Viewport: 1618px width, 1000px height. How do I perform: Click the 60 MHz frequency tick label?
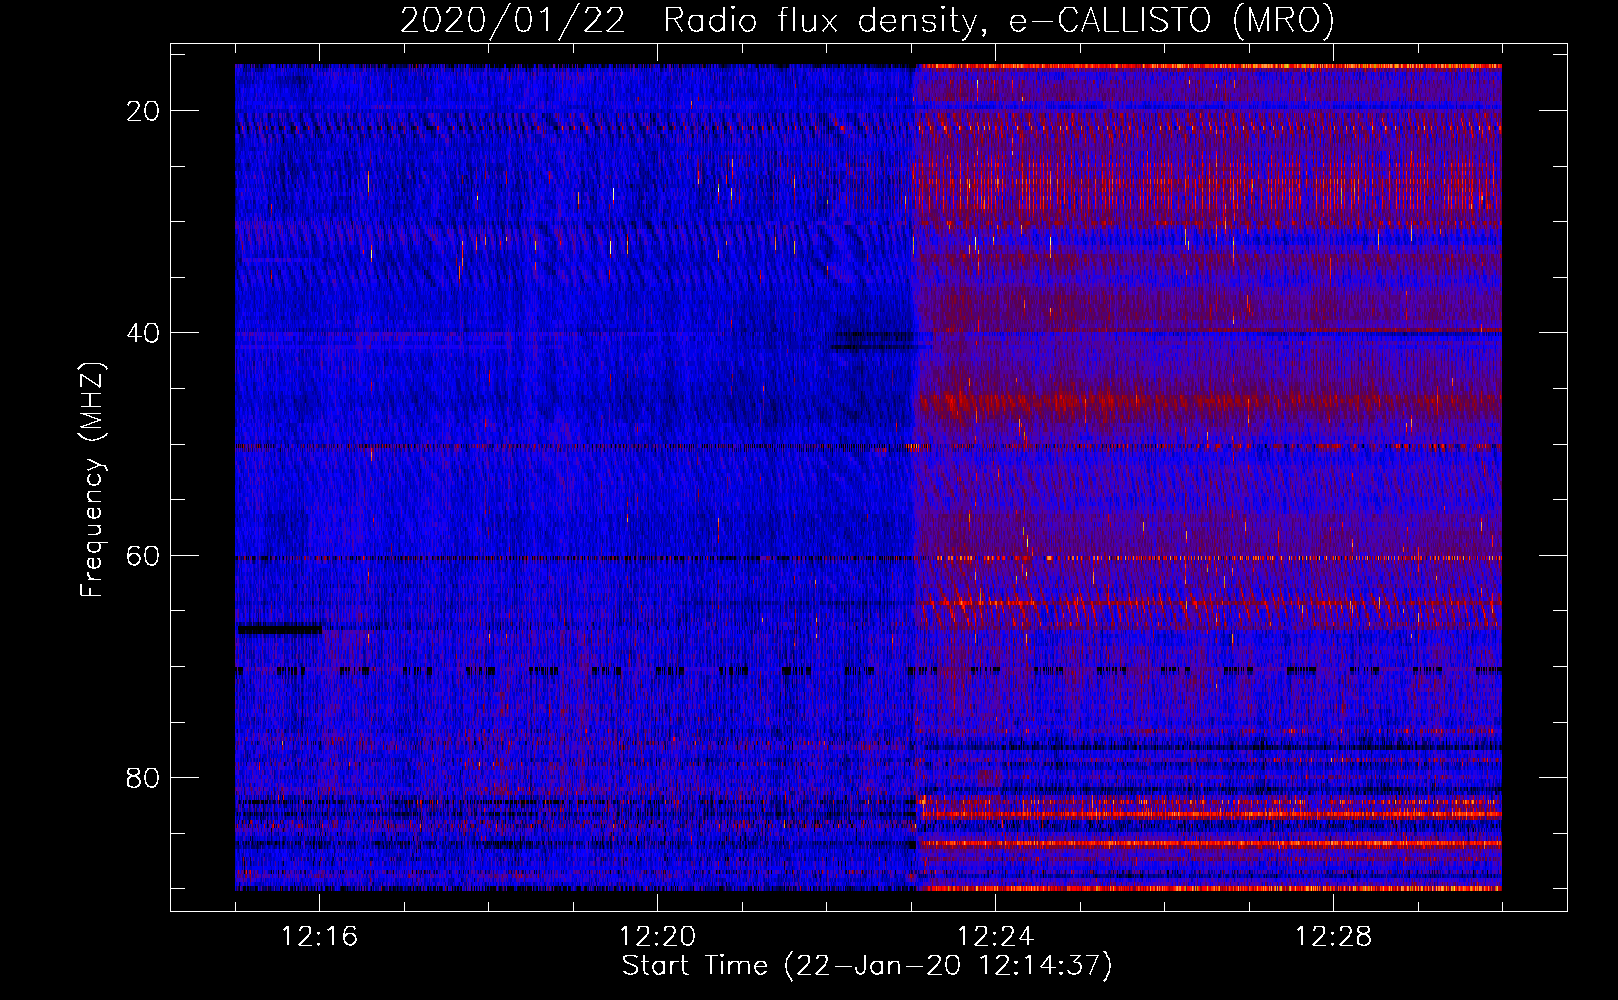(x=144, y=555)
